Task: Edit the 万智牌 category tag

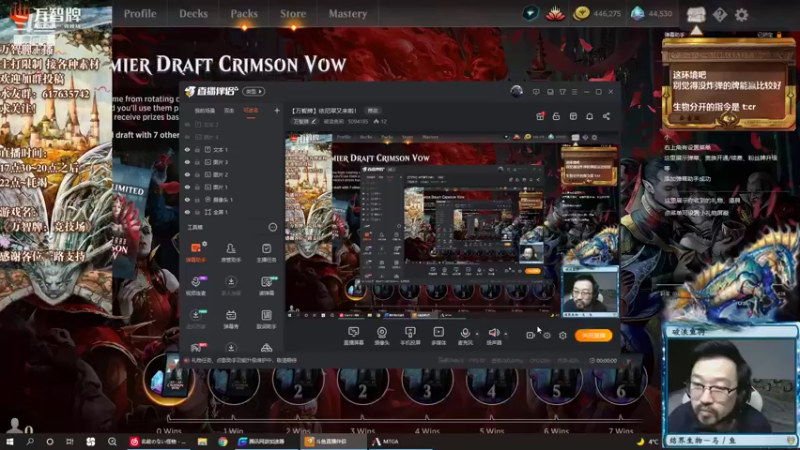Action: (305, 121)
